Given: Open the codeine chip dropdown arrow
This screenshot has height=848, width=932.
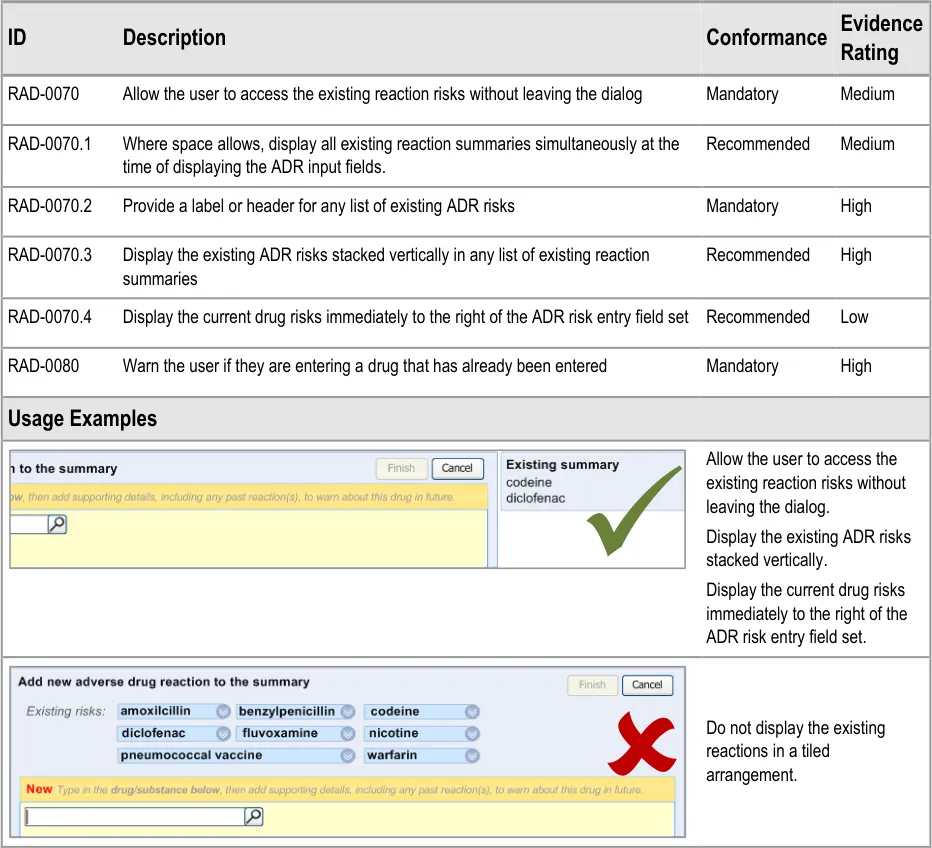Looking at the screenshot, I should pos(472,712).
